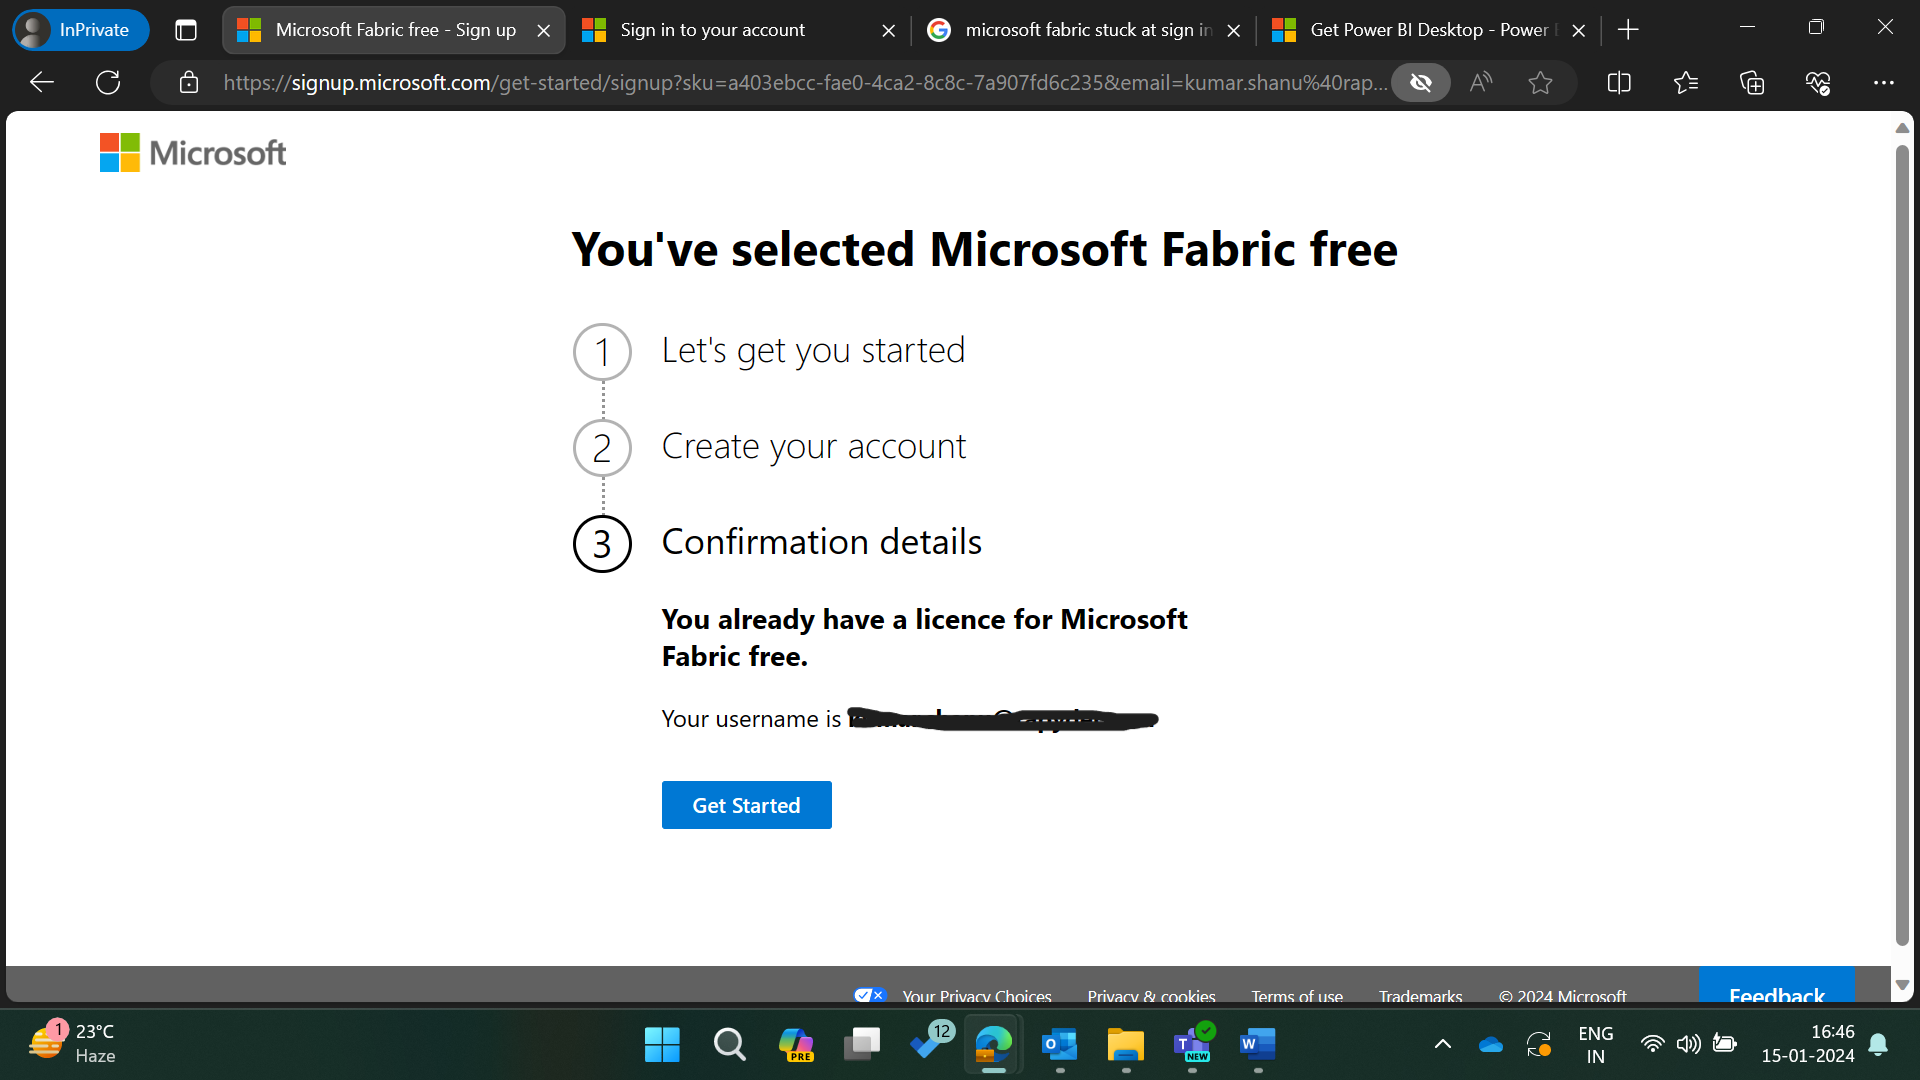Click the Edge icon on taskbar

[x=994, y=1045]
